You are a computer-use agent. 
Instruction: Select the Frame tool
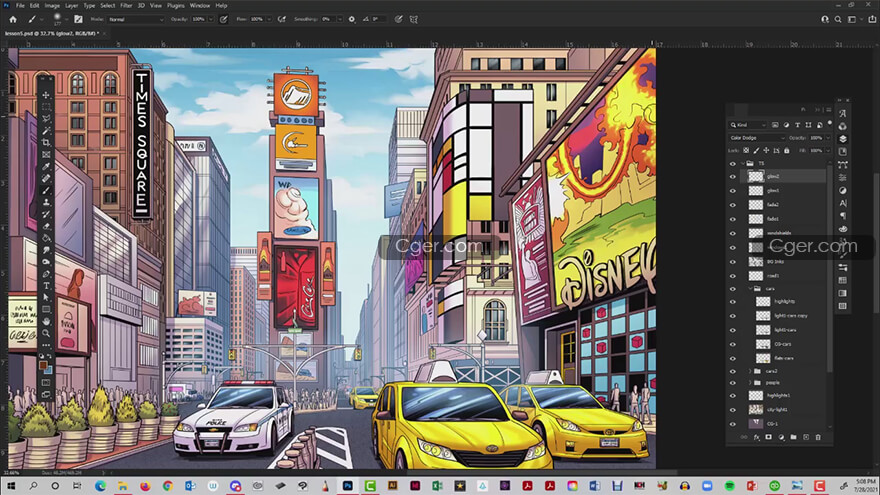[x=46, y=154]
